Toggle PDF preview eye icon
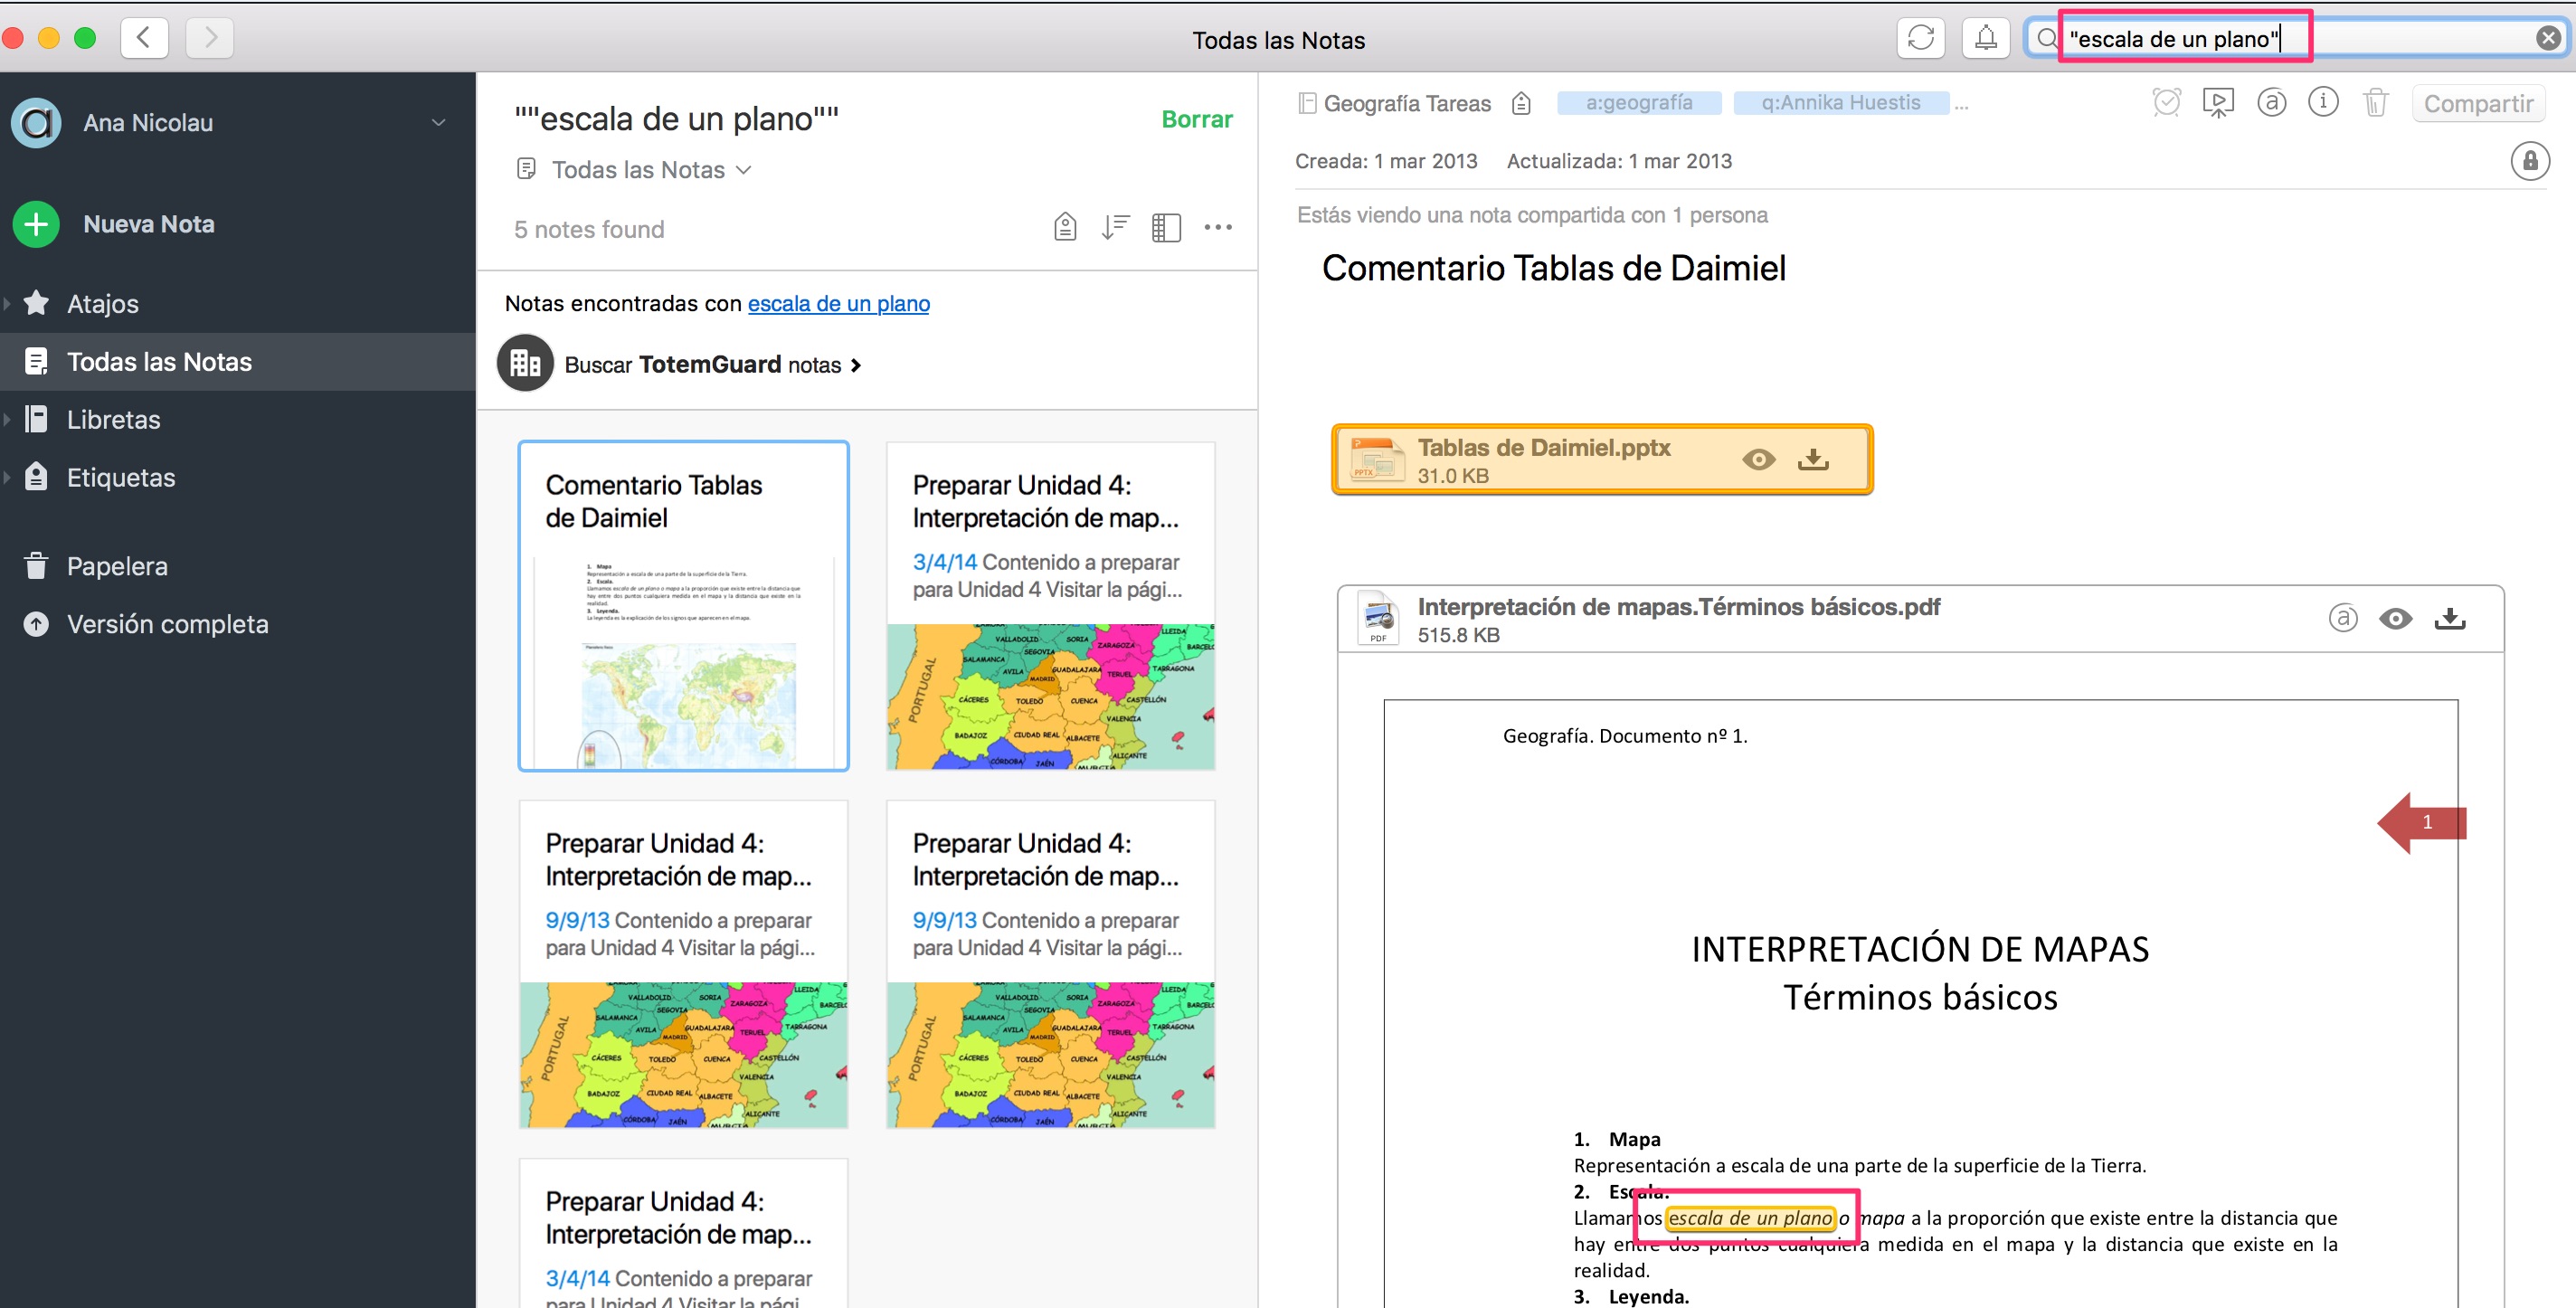 pos(2395,618)
